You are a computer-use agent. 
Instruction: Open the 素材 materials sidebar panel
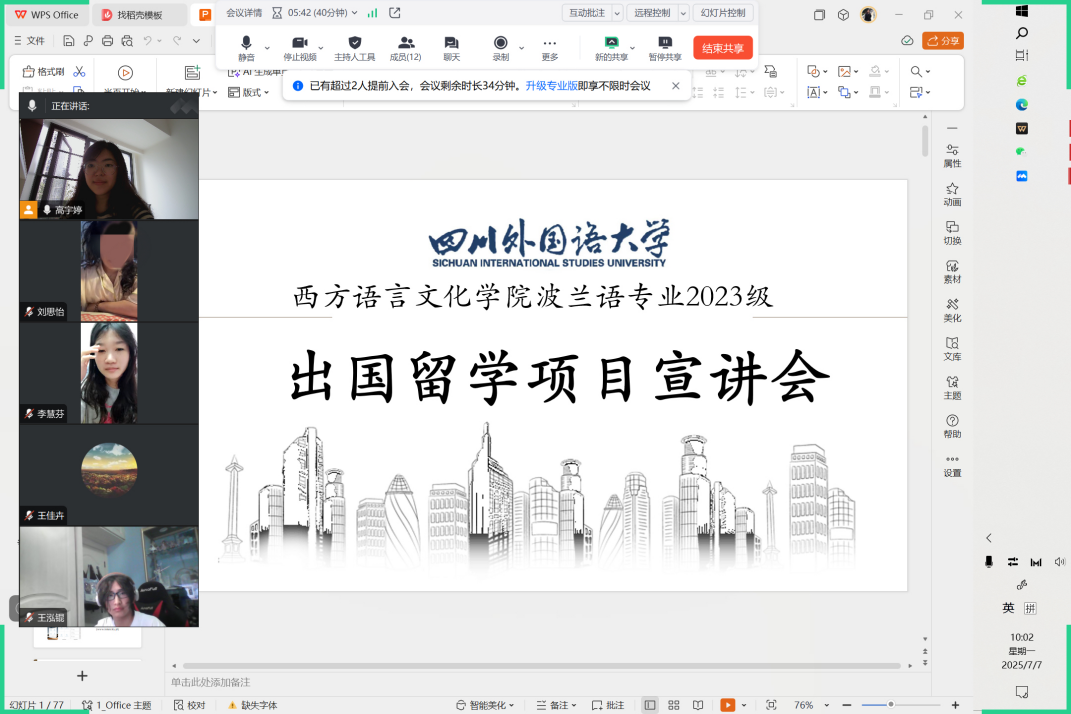pyautogui.click(x=952, y=272)
